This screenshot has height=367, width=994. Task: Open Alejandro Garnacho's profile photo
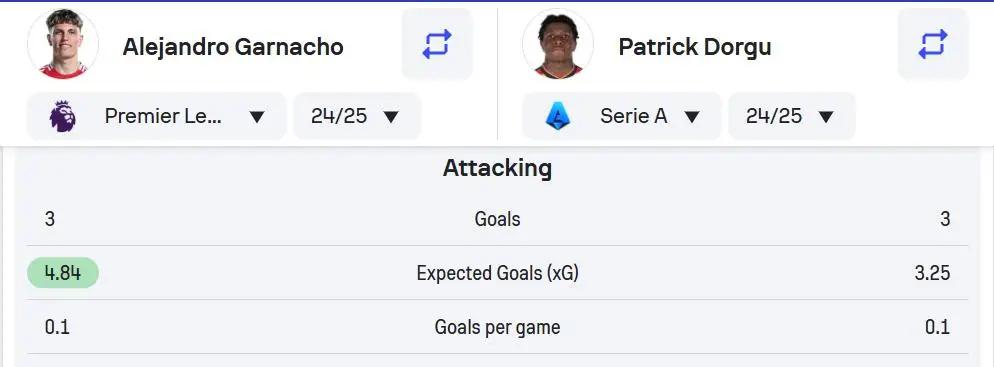coord(63,44)
